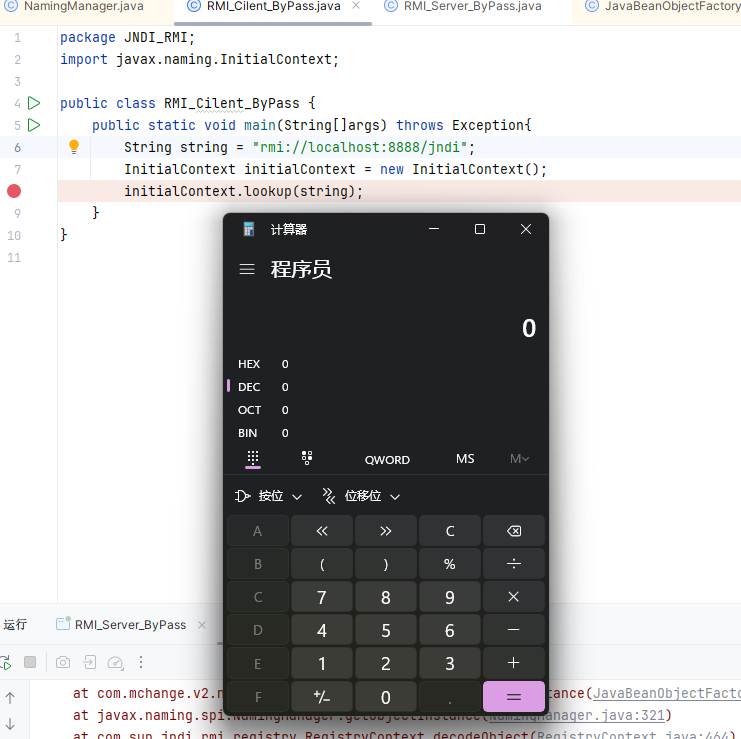Close the RMI_Server_ByPass run tab
This screenshot has width=741, height=739.
click(200, 625)
